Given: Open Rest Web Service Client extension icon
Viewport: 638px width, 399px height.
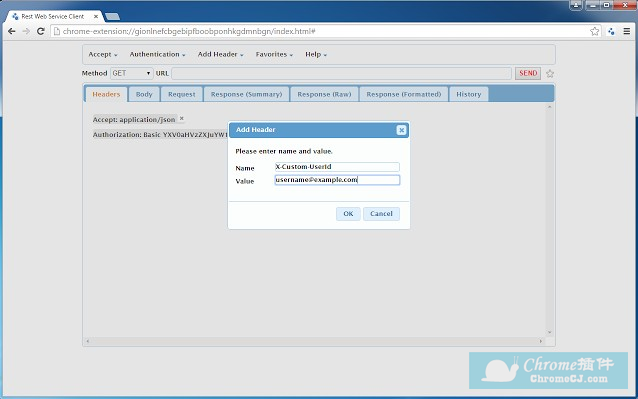Looking at the screenshot, I should (x=611, y=31).
